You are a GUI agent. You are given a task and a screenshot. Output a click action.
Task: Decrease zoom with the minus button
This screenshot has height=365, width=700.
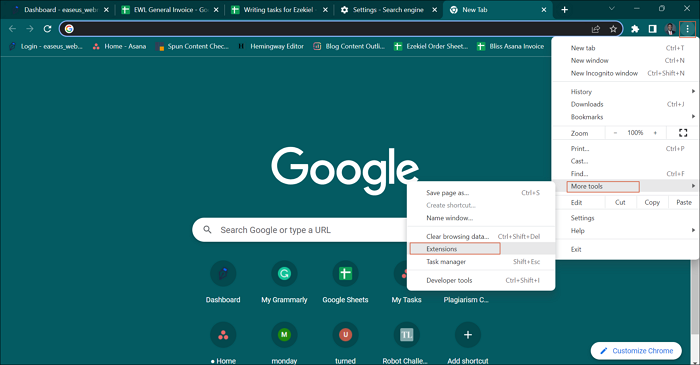click(x=615, y=133)
